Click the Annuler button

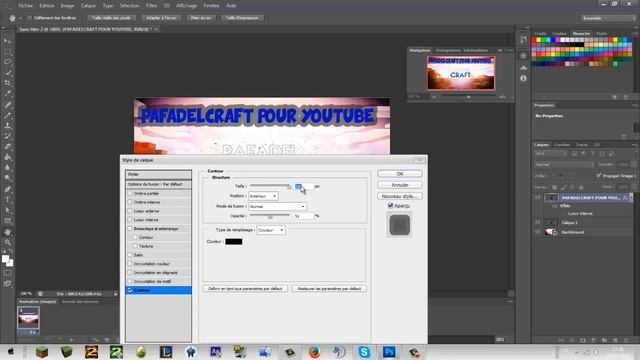pyautogui.click(x=400, y=185)
